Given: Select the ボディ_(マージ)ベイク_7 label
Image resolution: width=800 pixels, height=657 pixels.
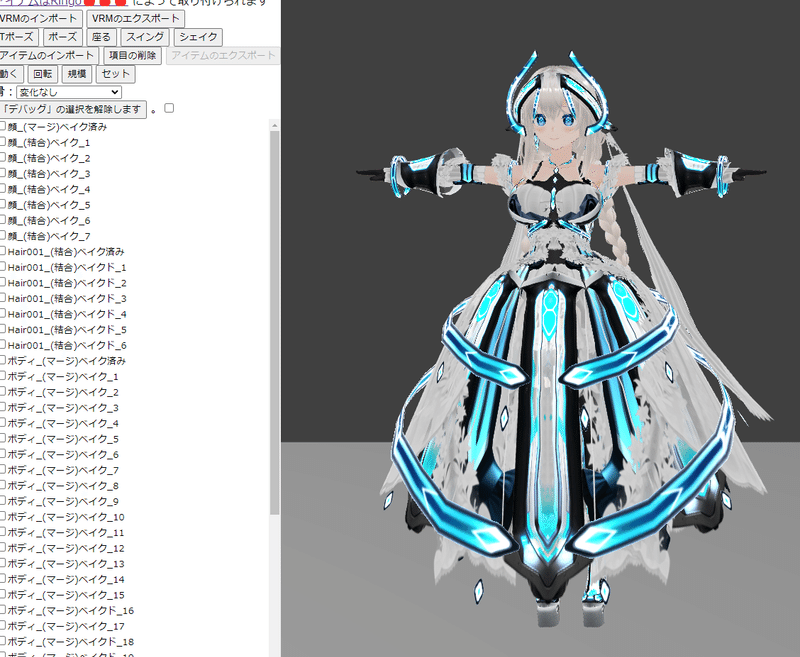Looking at the screenshot, I should 63,470.
